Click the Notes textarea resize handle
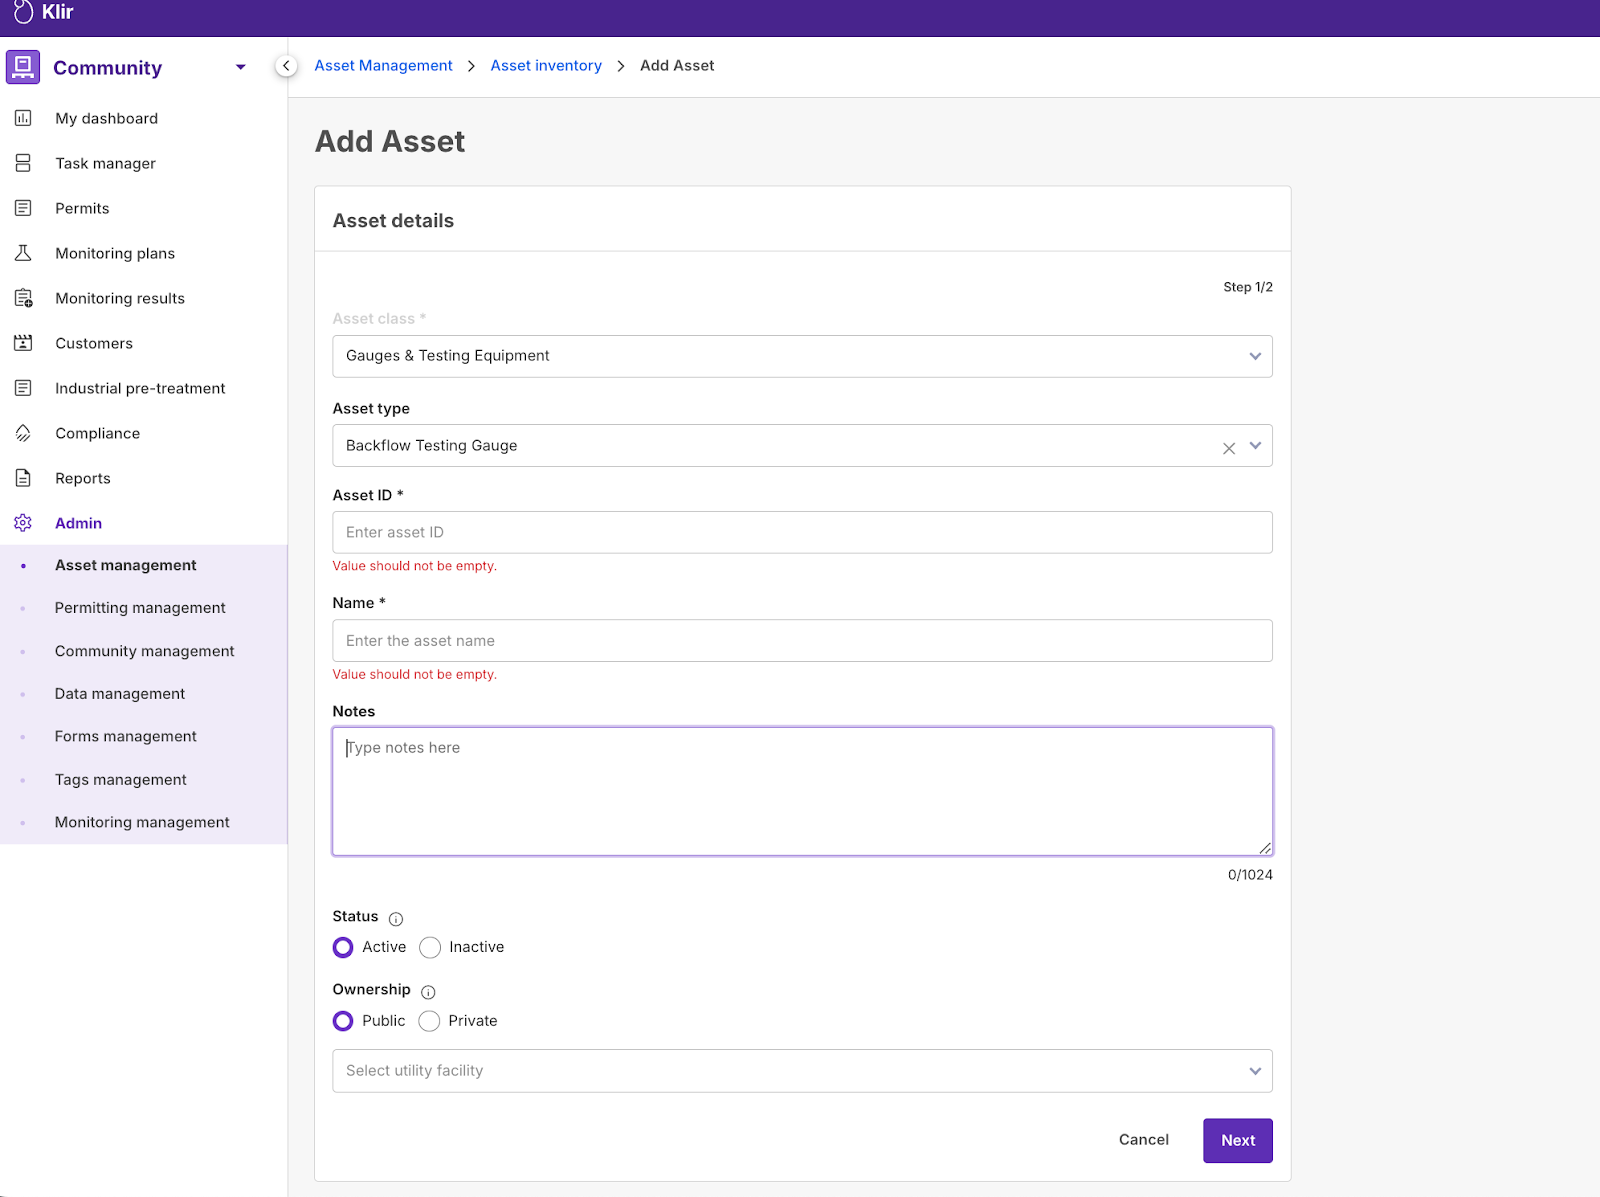 (x=1265, y=848)
